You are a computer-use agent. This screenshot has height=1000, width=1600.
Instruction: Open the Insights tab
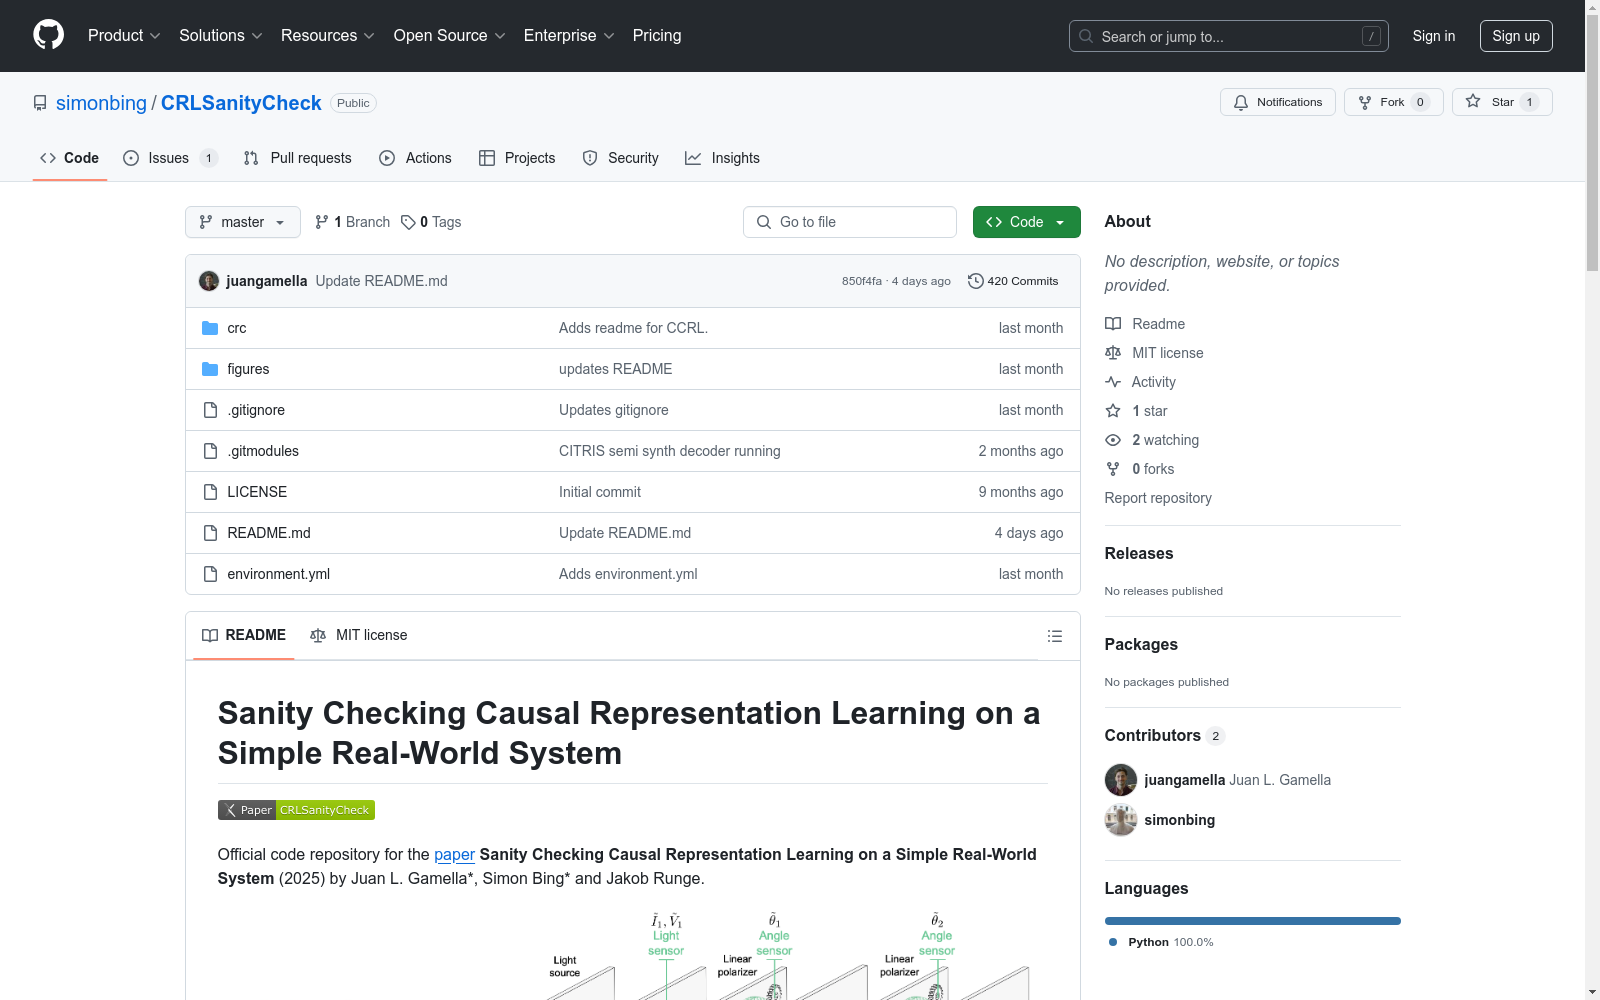pyautogui.click(x=722, y=158)
